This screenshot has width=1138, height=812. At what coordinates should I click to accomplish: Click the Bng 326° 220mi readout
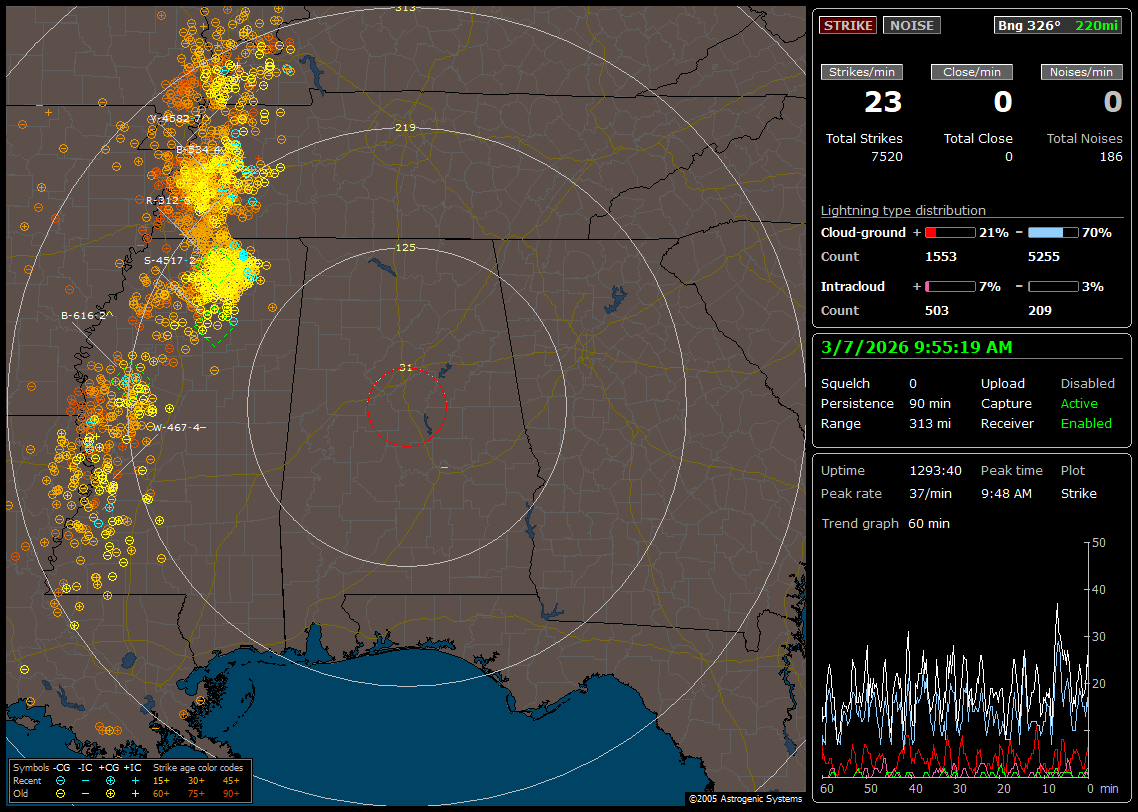click(1058, 25)
